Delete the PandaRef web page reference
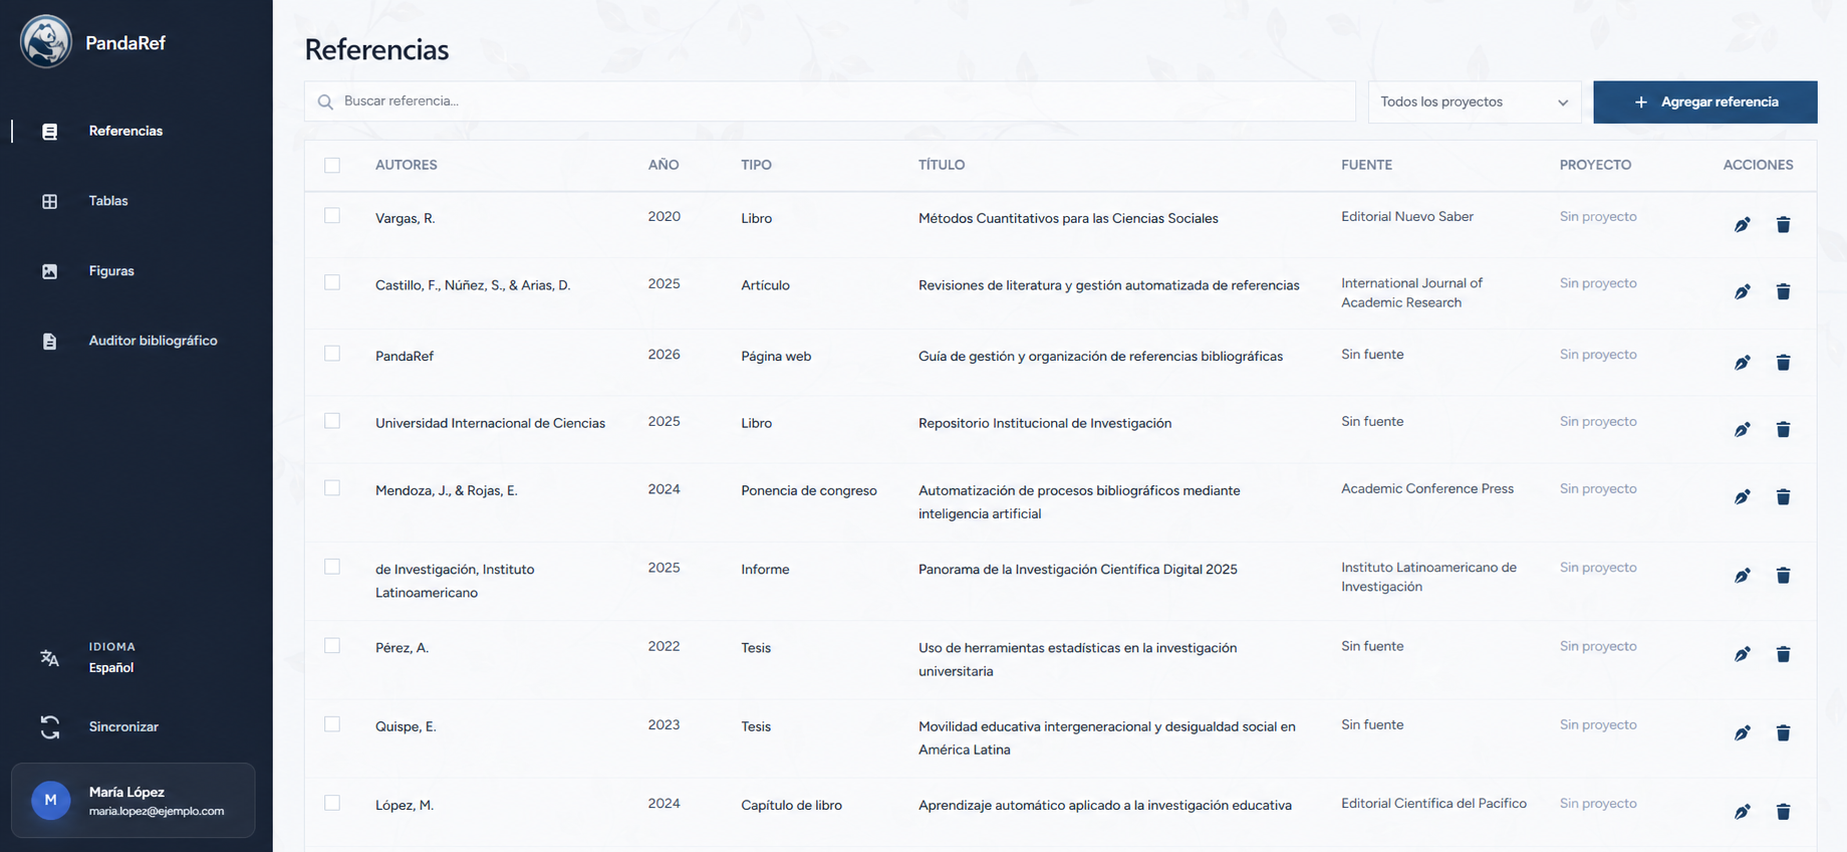 tap(1783, 363)
